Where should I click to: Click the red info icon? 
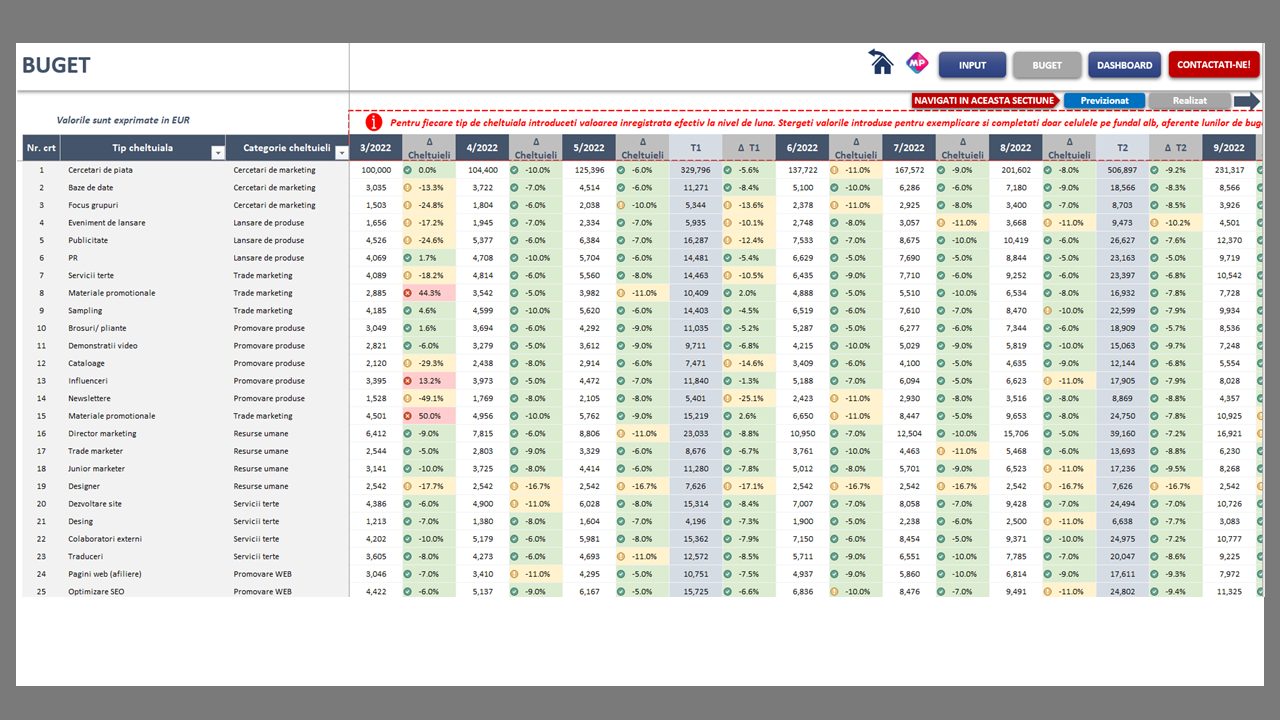click(374, 122)
